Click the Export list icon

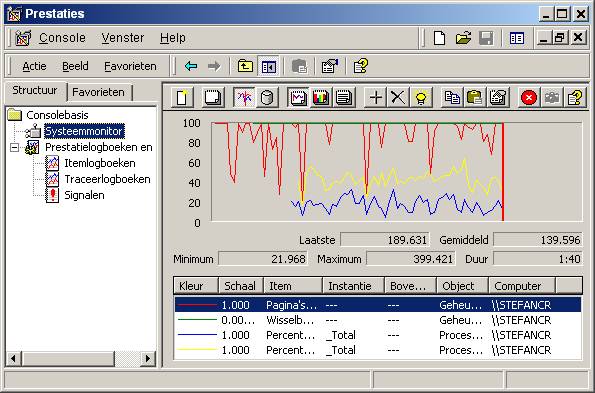(x=299, y=66)
